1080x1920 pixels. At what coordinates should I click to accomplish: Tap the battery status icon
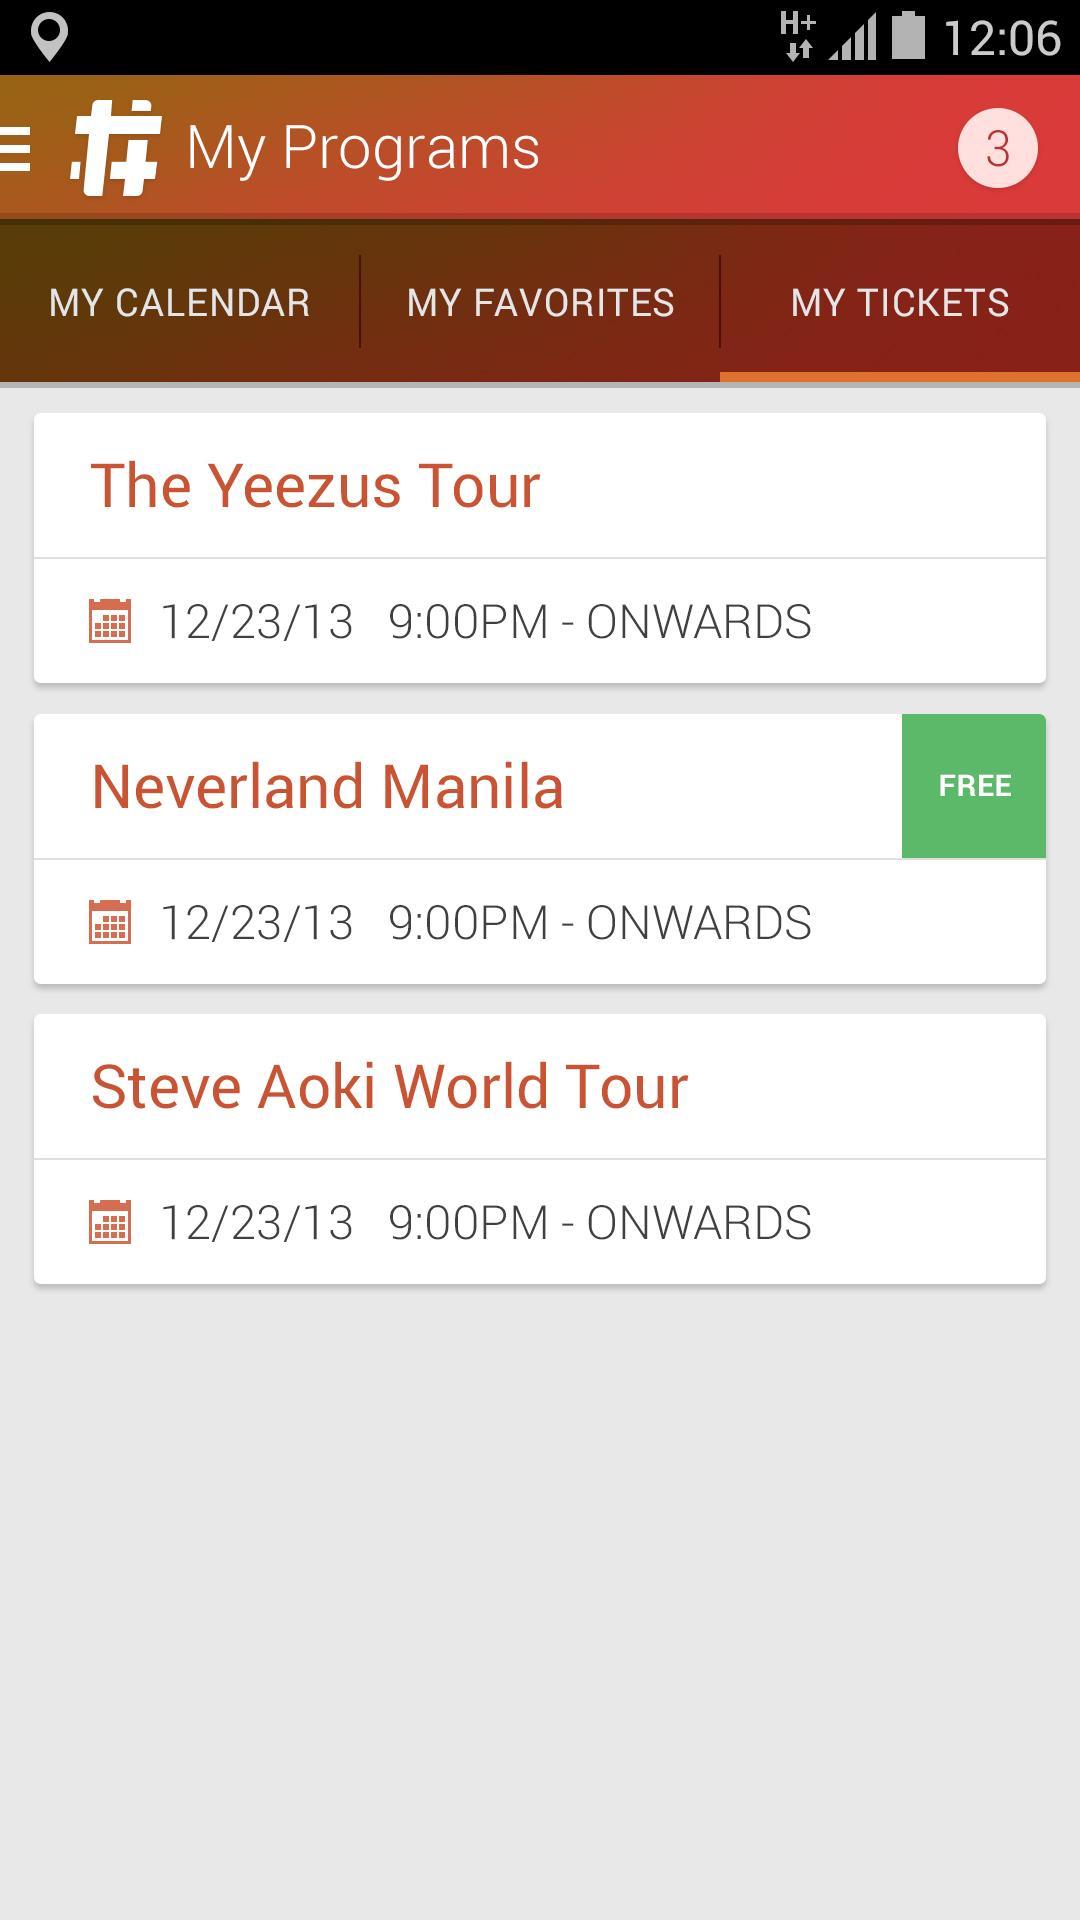[908, 36]
